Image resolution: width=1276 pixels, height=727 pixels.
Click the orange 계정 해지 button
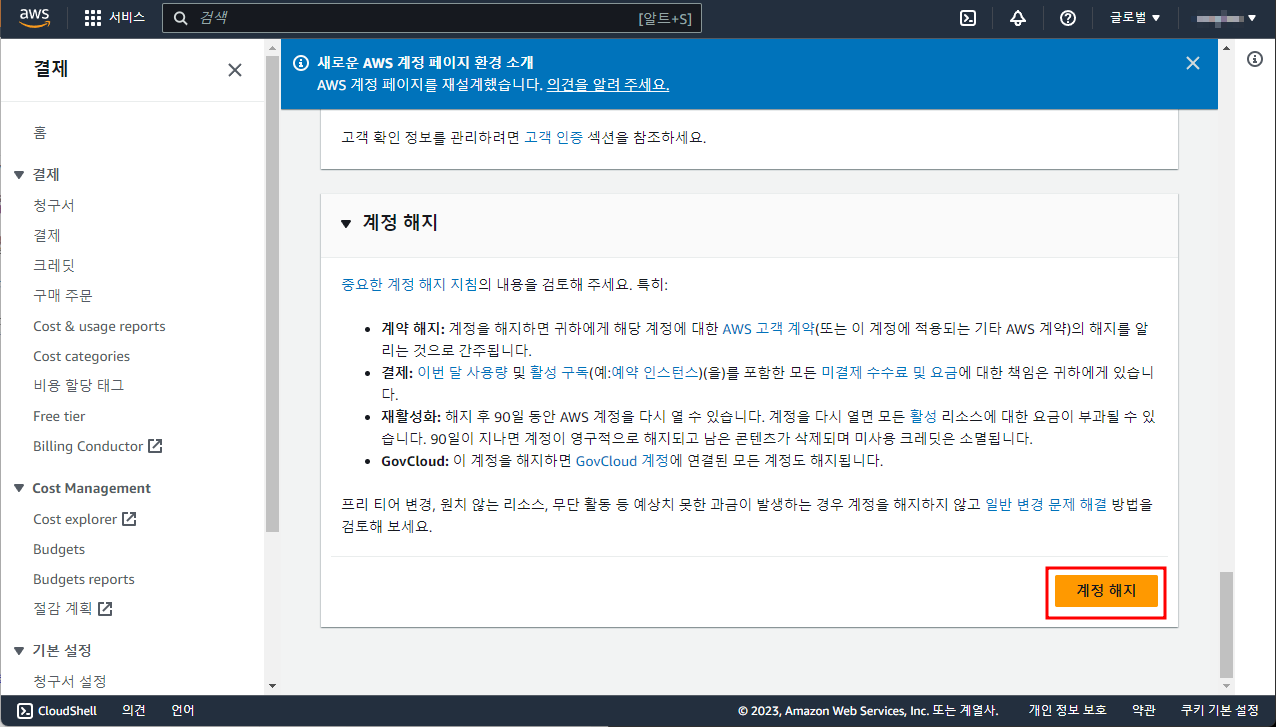1106,591
